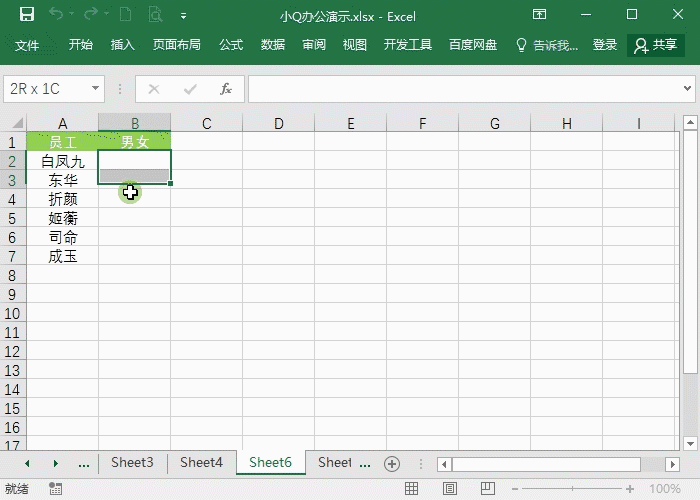Switch to Normal view in status bar

[411, 489]
